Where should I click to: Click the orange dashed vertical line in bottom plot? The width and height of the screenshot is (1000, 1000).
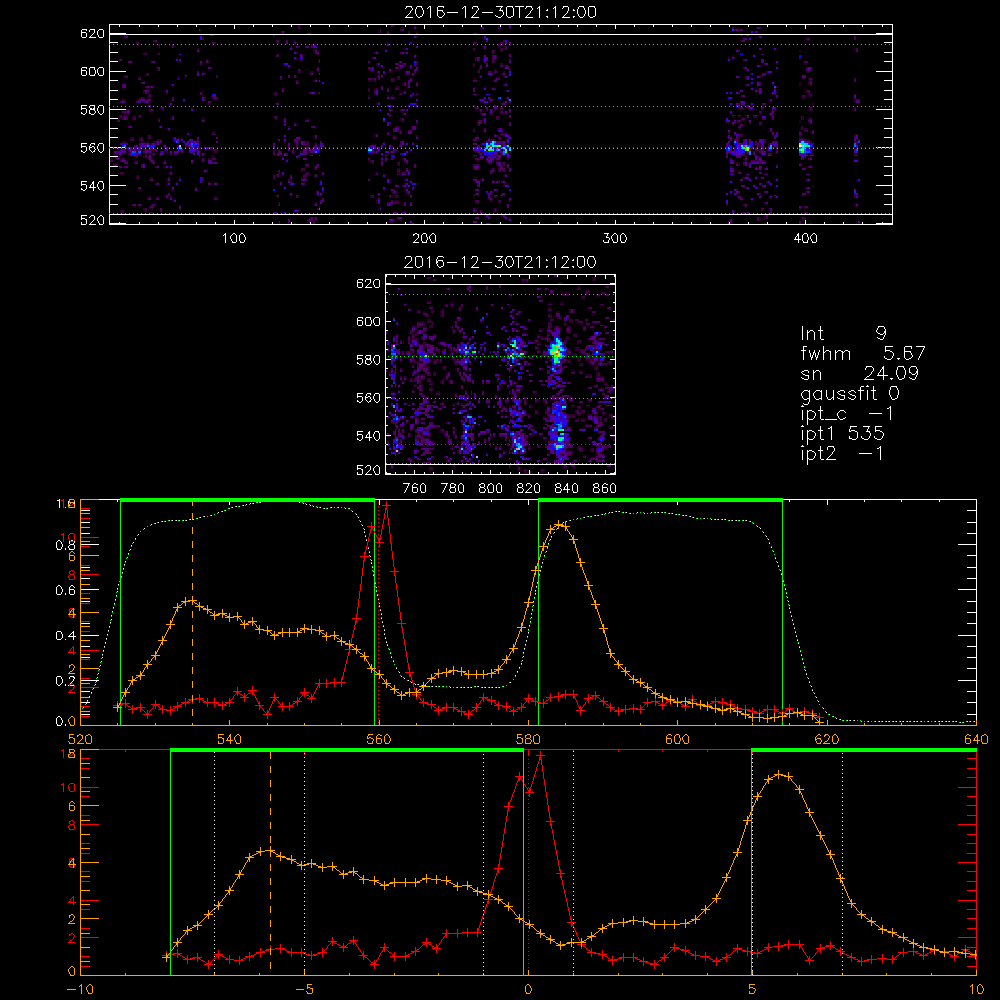270,862
